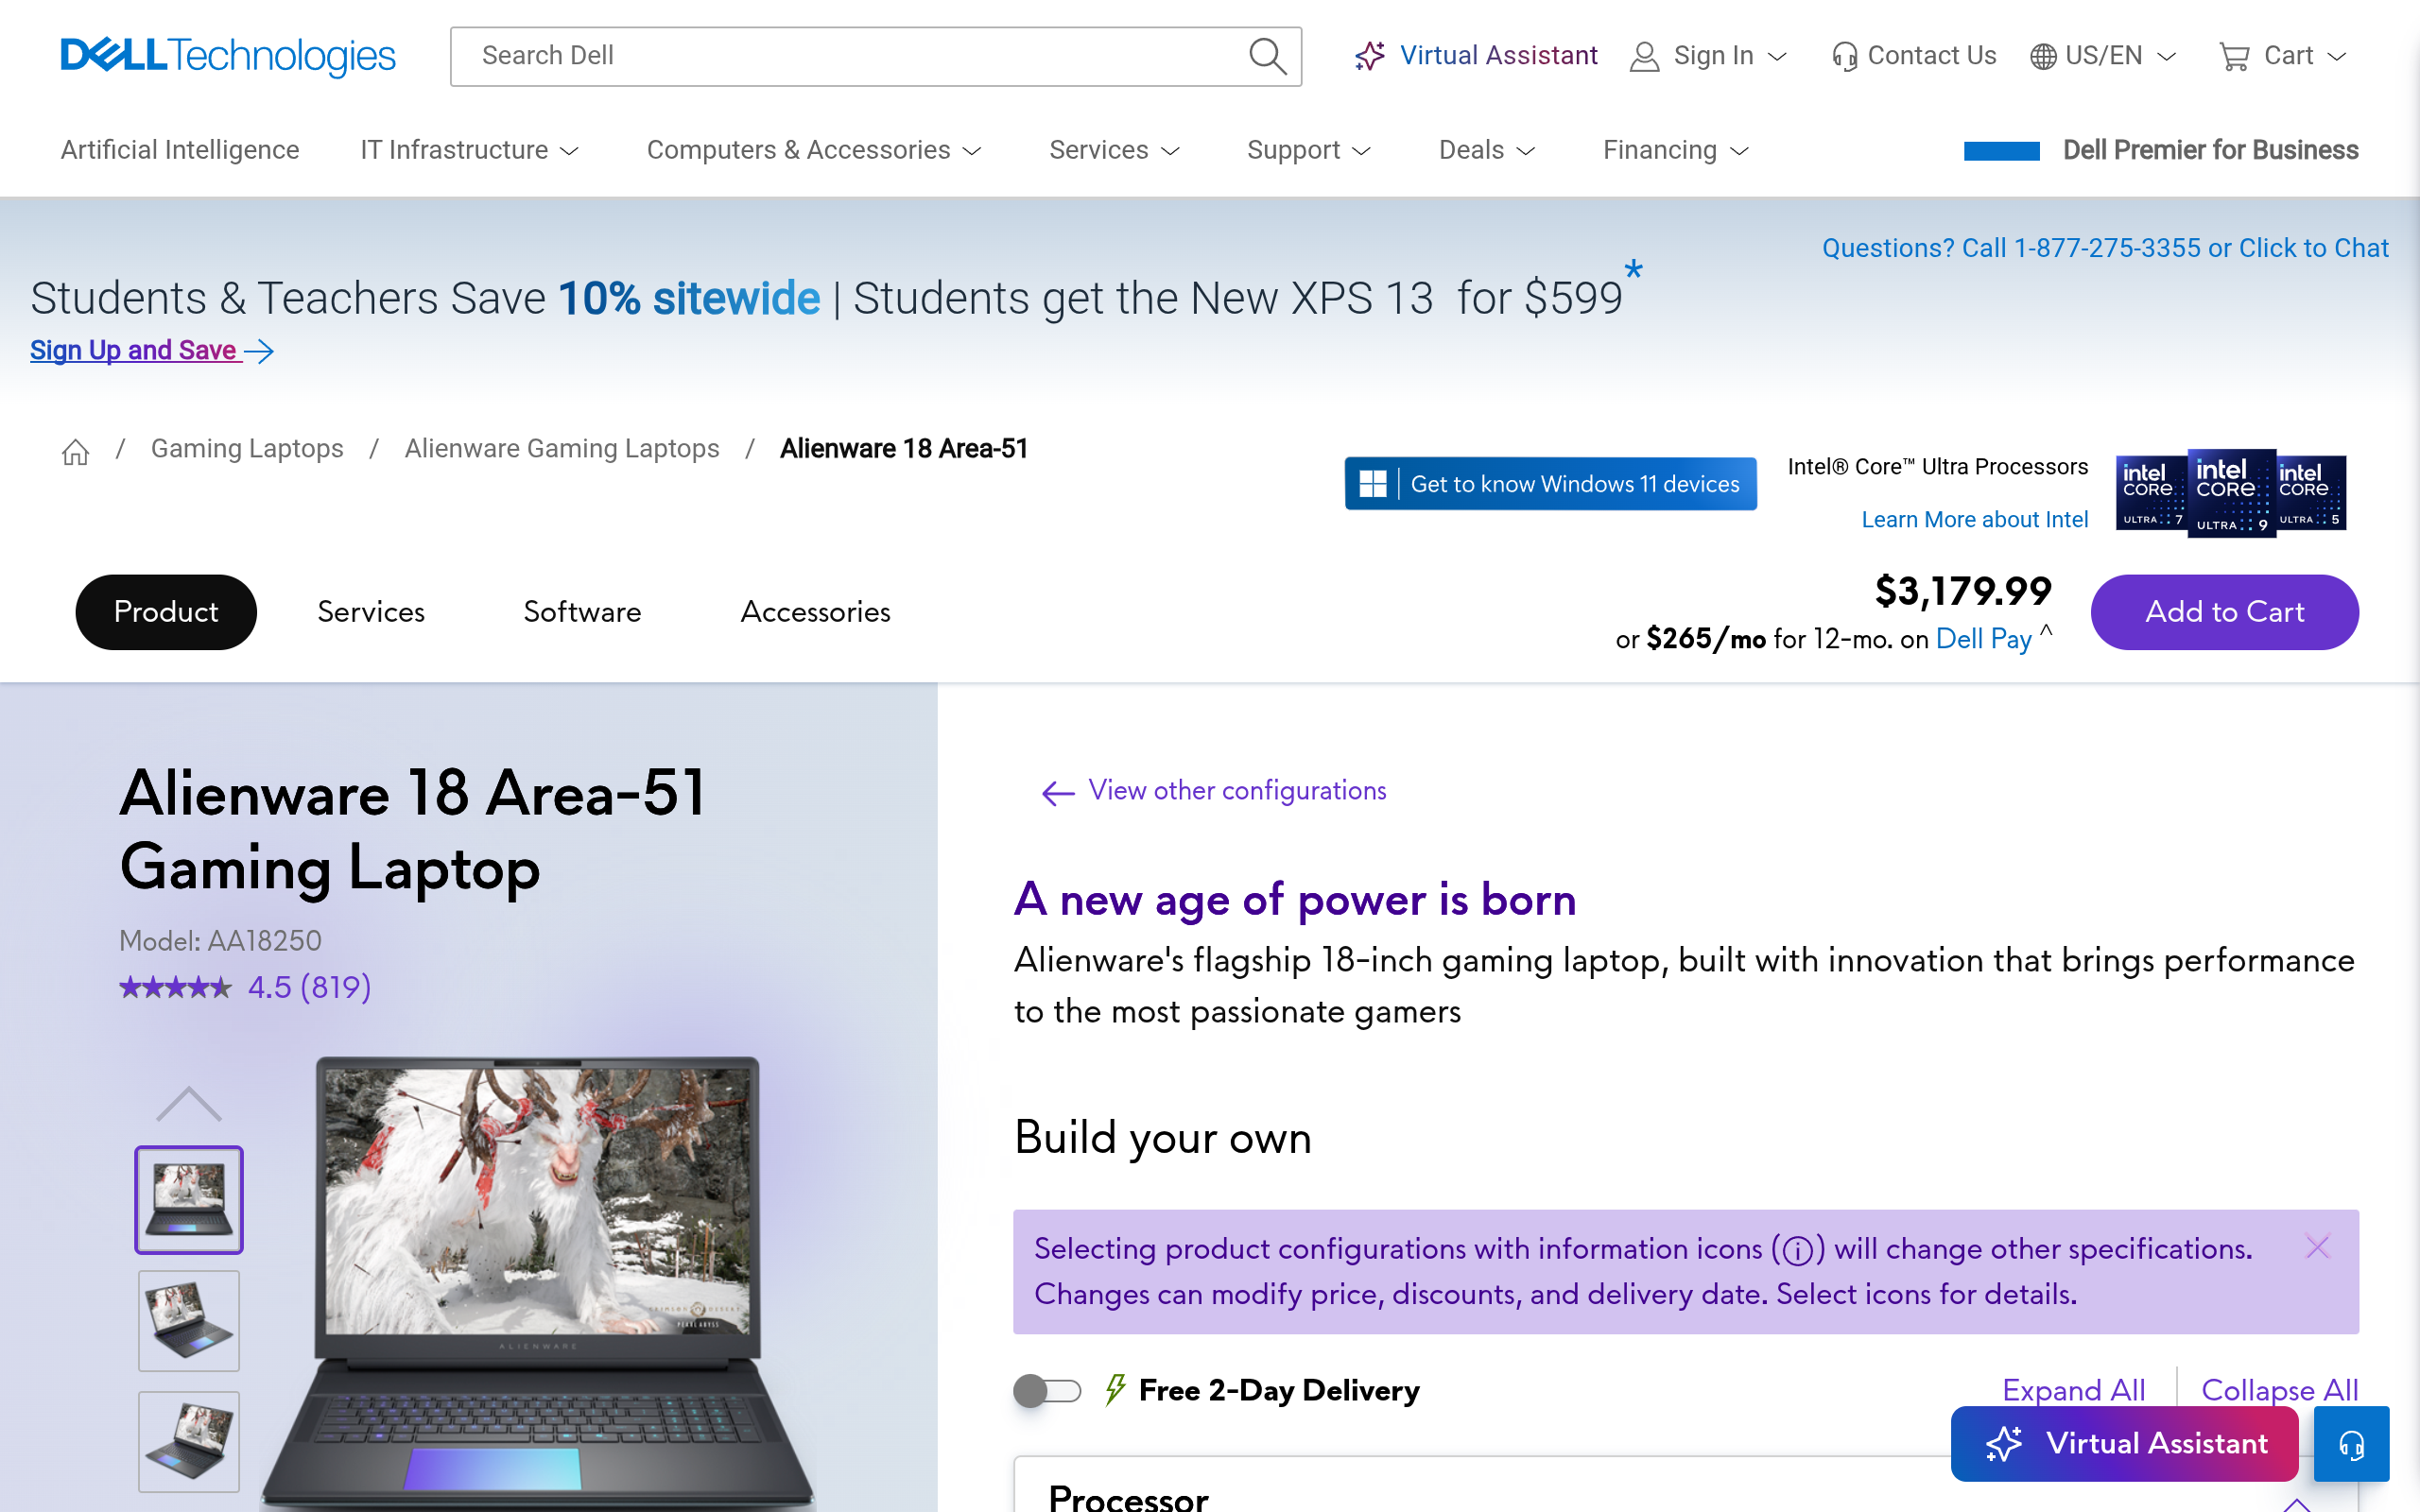Viewport: 2420px width, 1512px height.
Task: Click the cart icon in header
Action: [x=2233, y=56]
